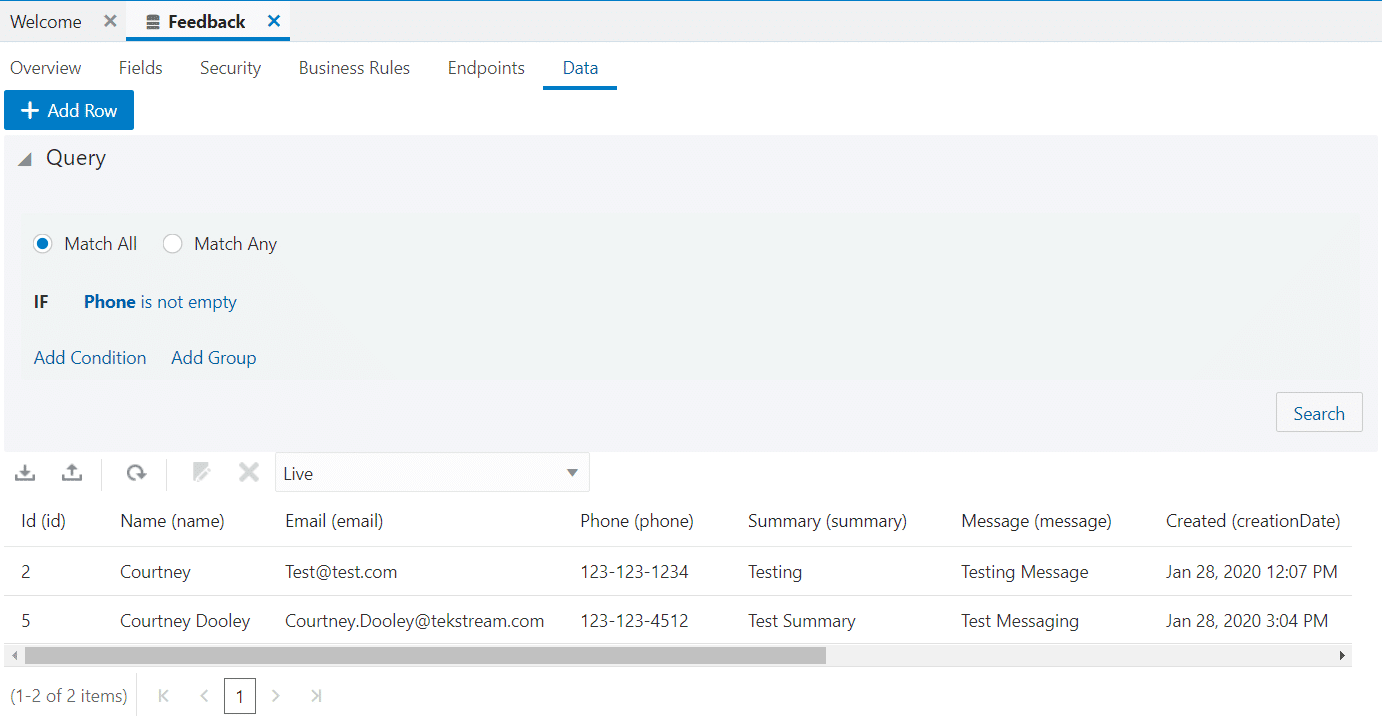Screen dimensions: 1382x726
Task: Close the Welcome tab with its X
Action: [x=110, y=21]
